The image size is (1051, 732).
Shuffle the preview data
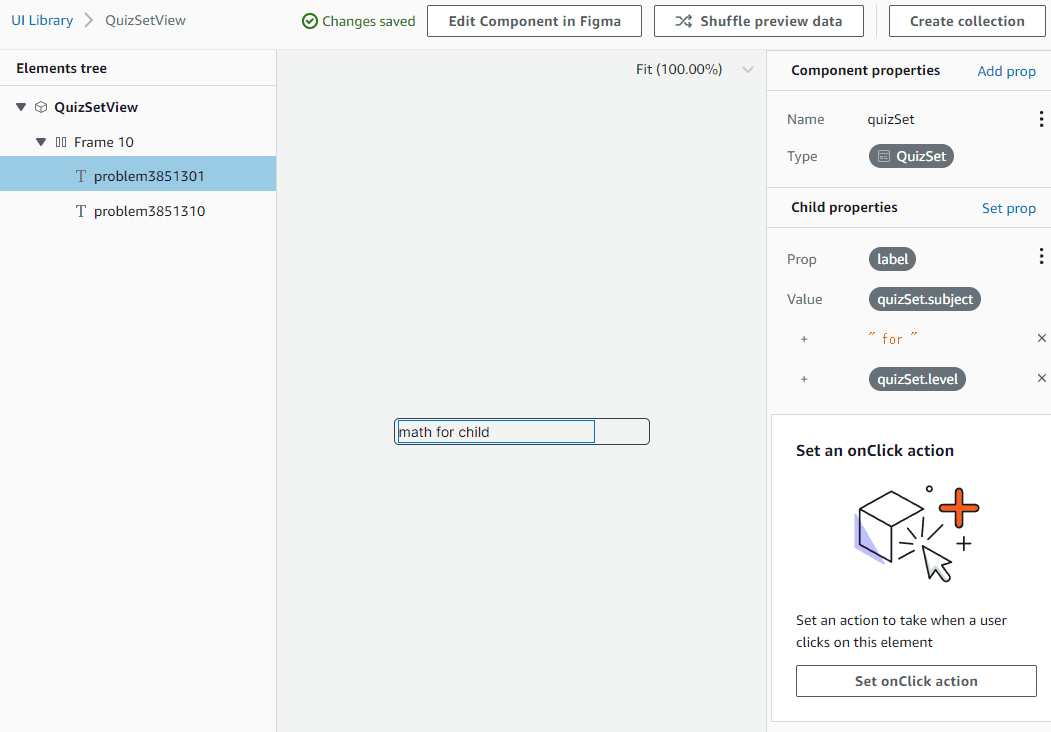[759, 21]
